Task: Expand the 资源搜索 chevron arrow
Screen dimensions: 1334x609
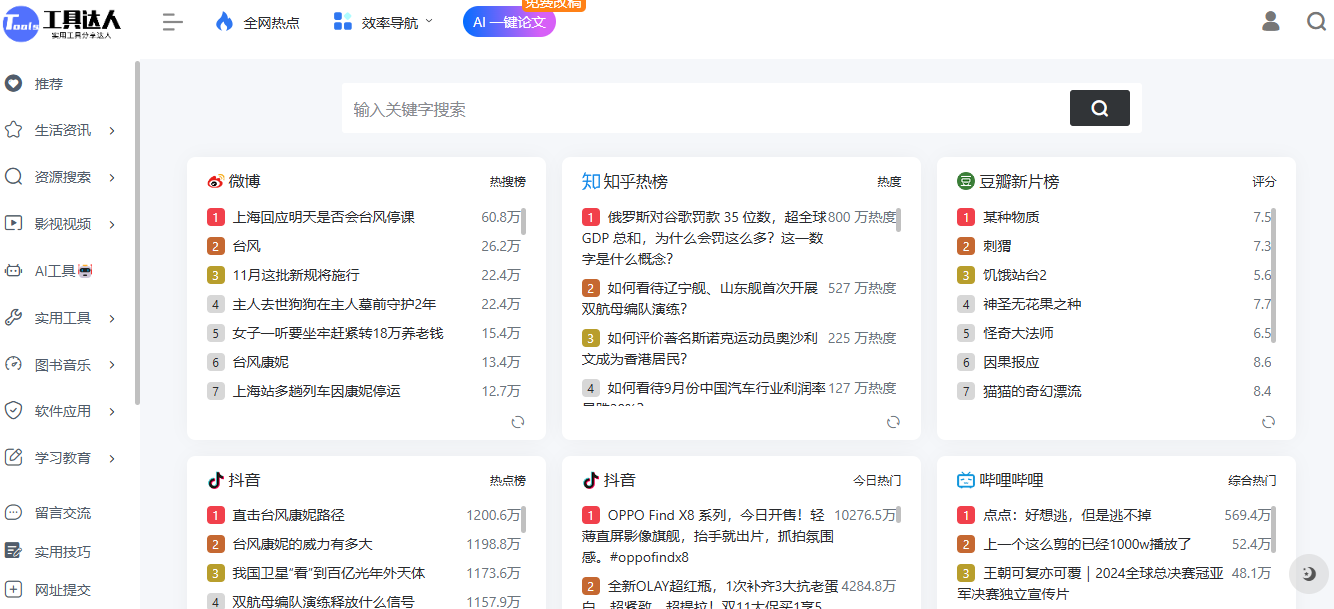Action: click(x=112, y=178)
